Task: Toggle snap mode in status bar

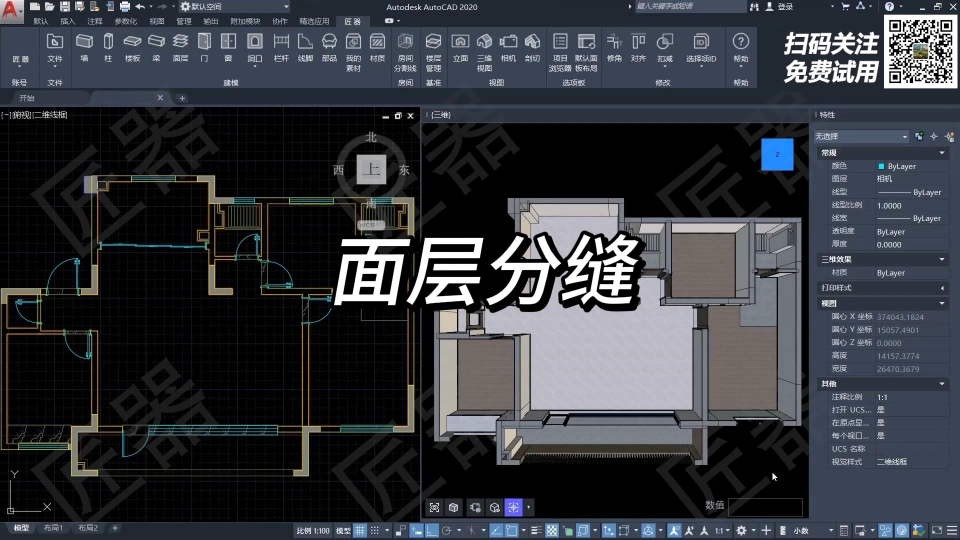Action: click(374, 530)
